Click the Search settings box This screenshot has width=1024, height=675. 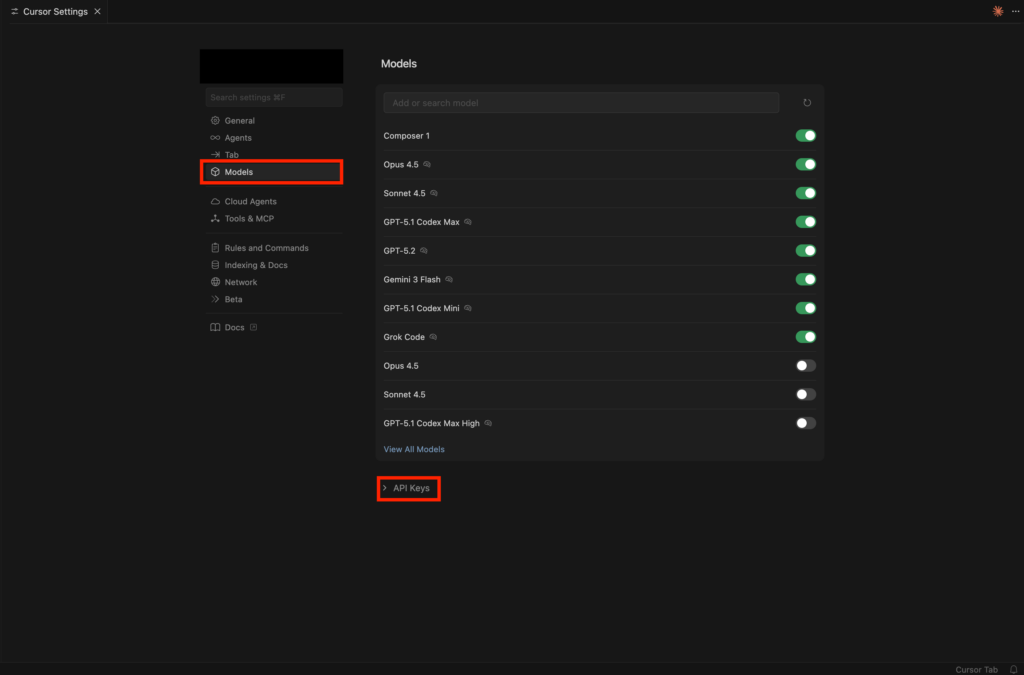coord(273,97)
